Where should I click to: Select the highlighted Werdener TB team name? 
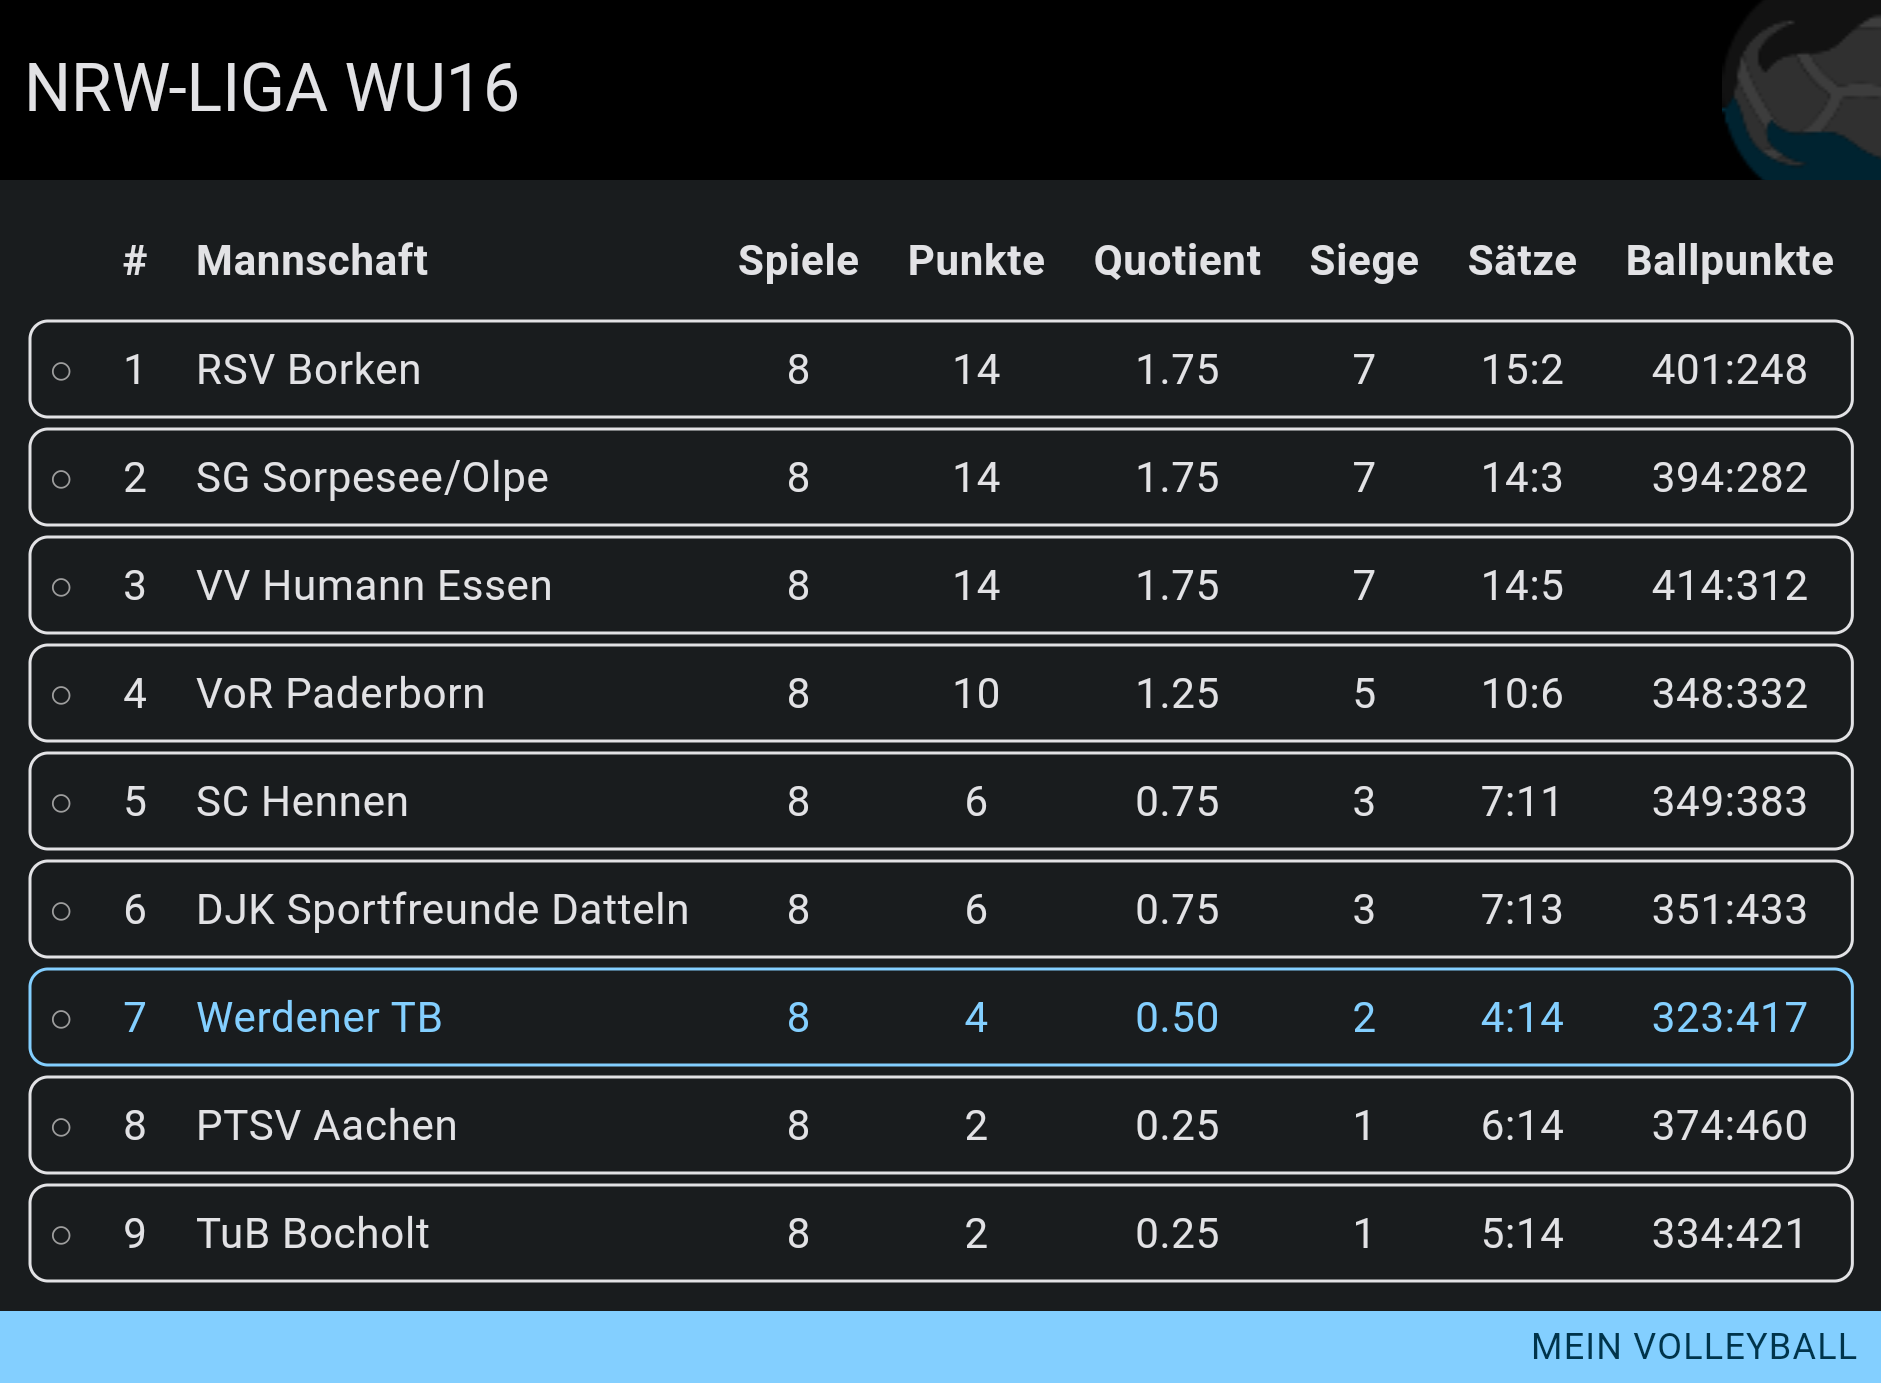(x=319, y=1017)
